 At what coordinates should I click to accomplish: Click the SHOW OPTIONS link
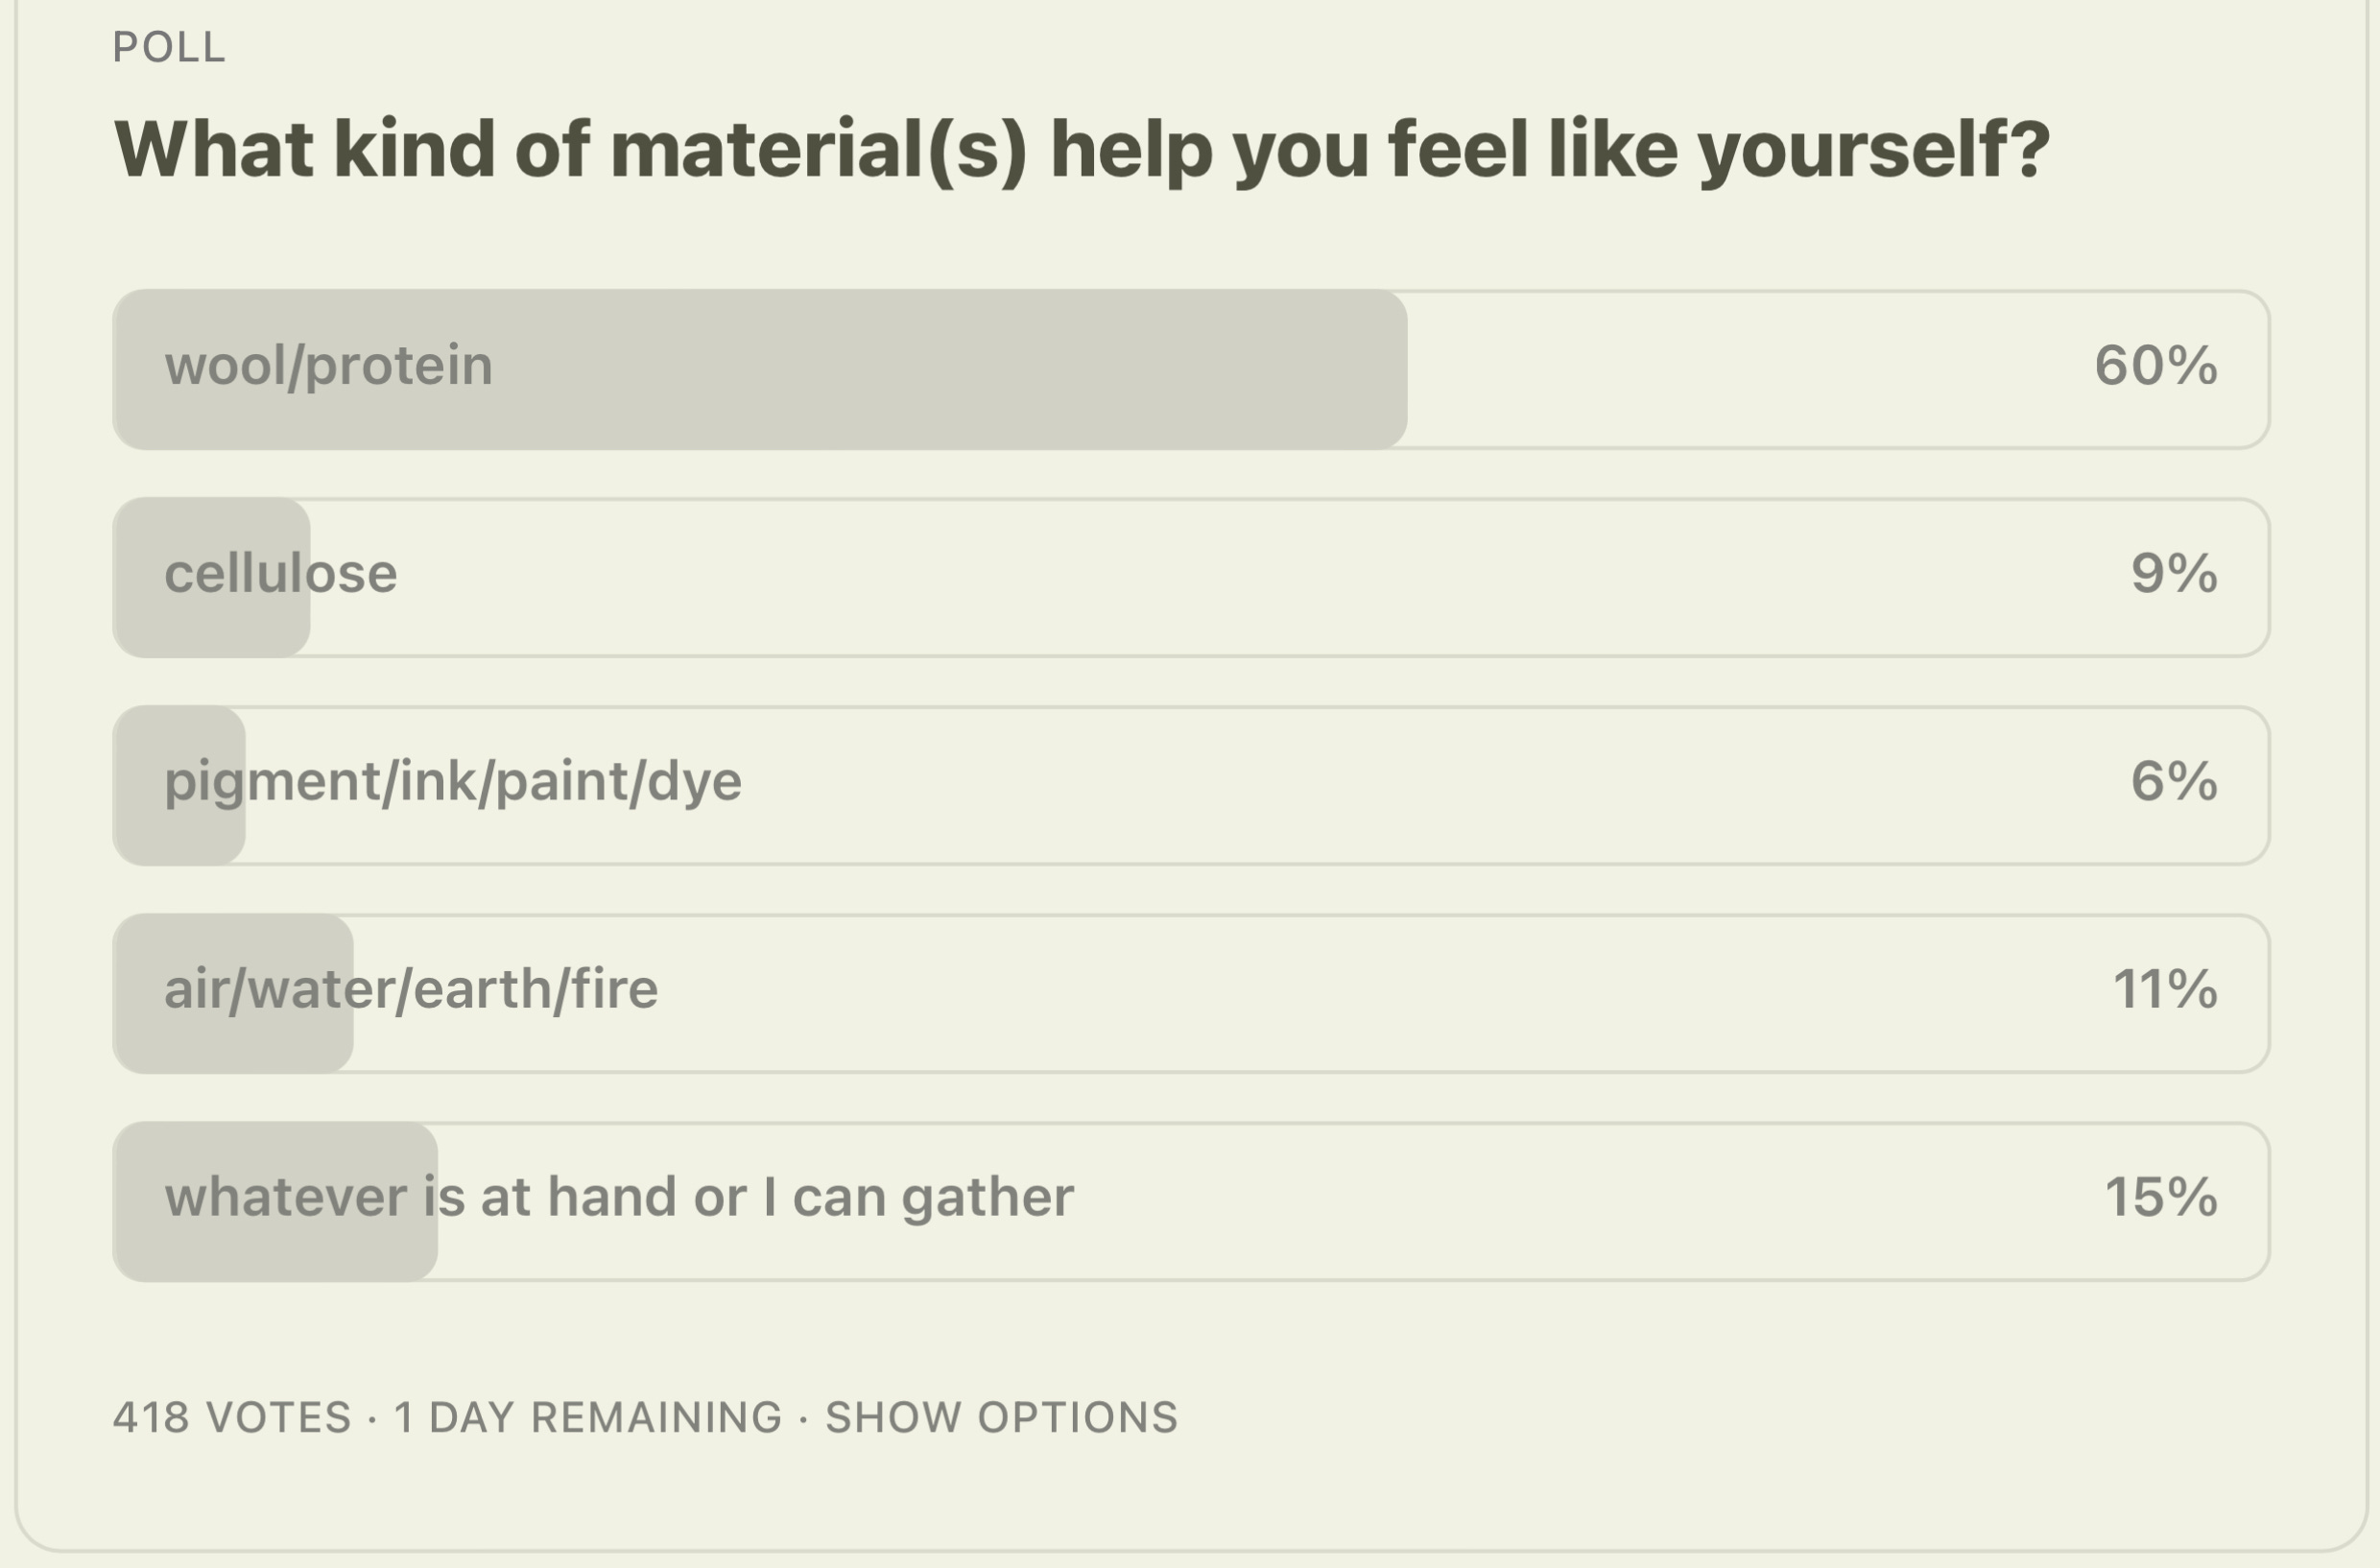1001,1418
